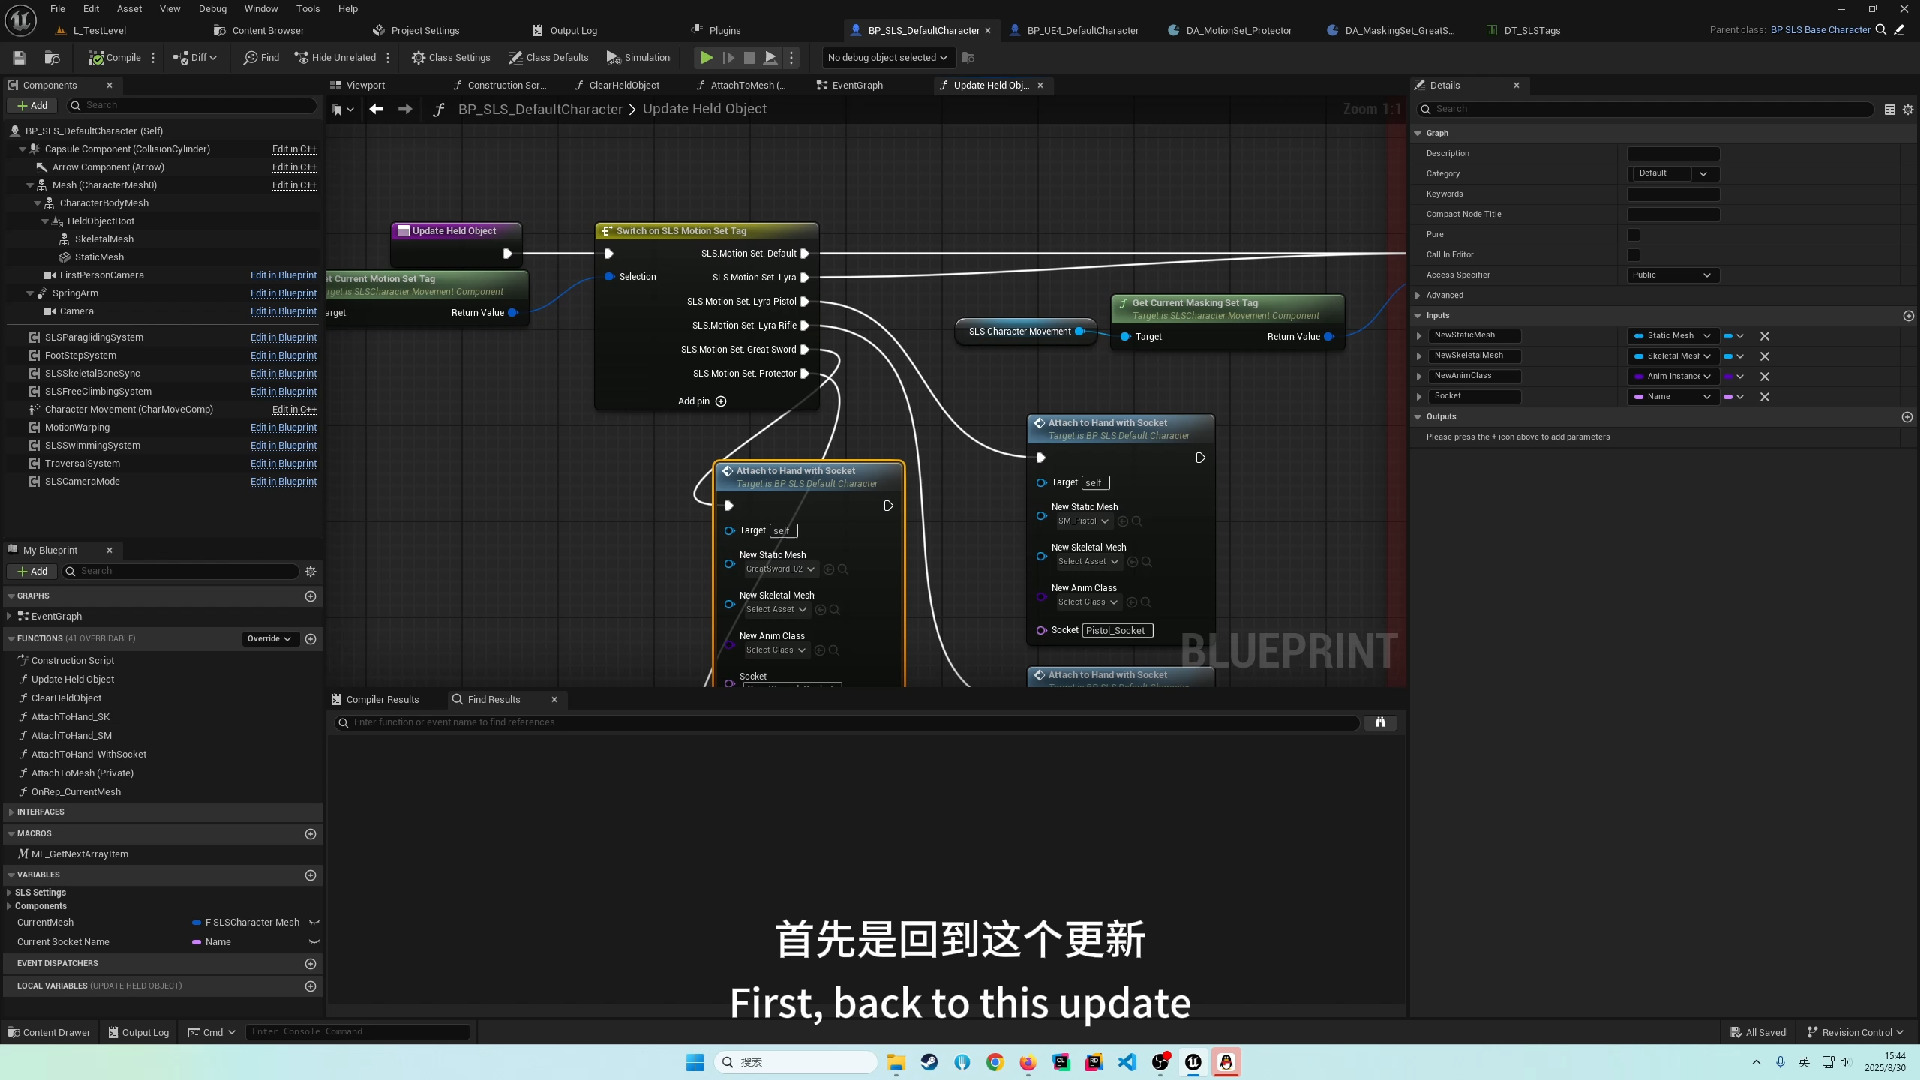
Task: Open My Blueprint settings gear
Action: coord(311,572)
